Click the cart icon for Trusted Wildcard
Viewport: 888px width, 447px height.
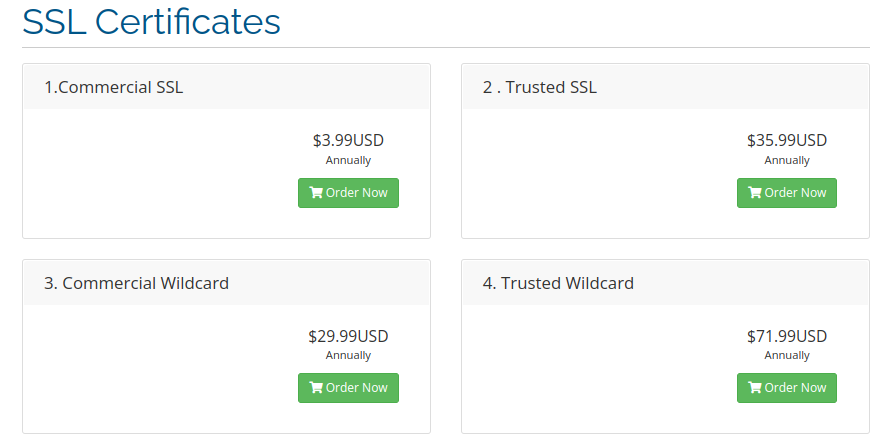[755, 388]
